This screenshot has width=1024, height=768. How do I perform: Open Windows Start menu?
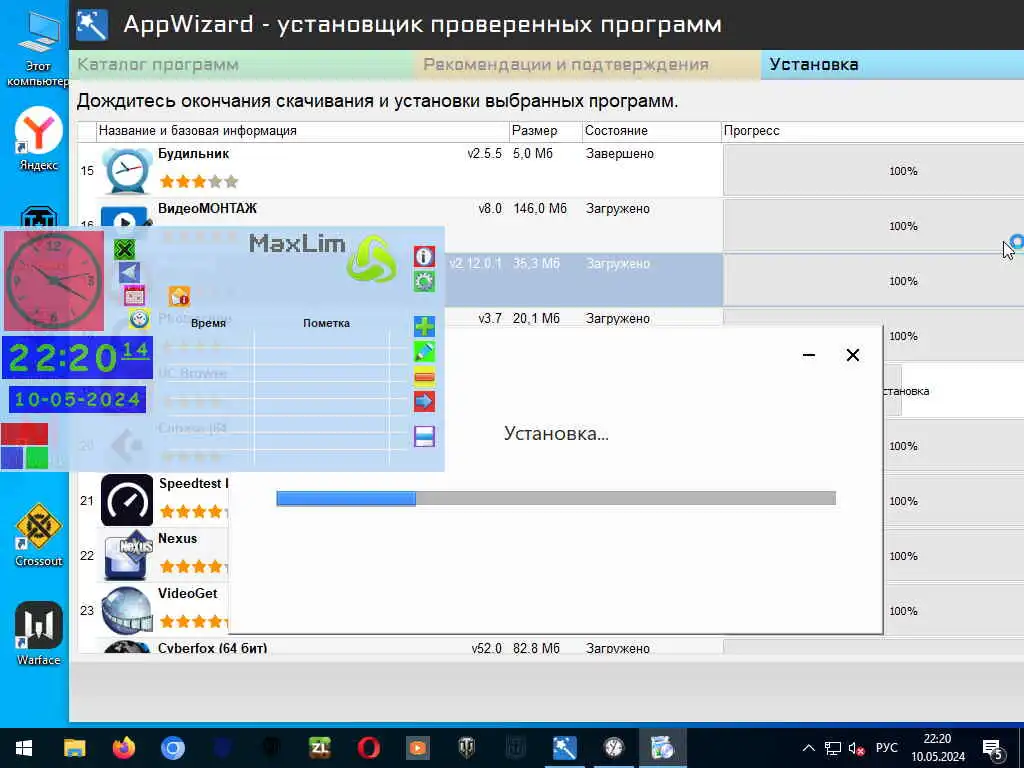(x=24, y=748)
